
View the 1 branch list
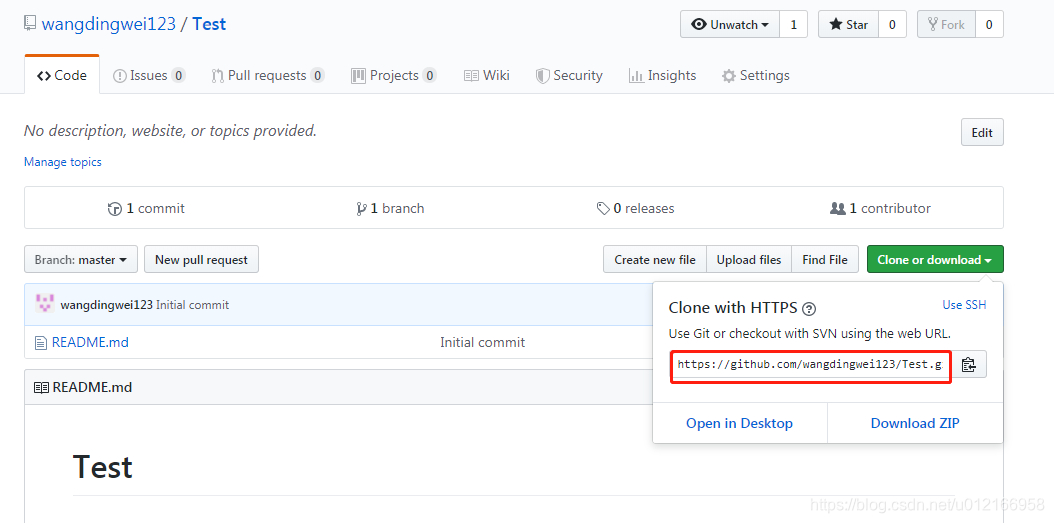(391, 208)
